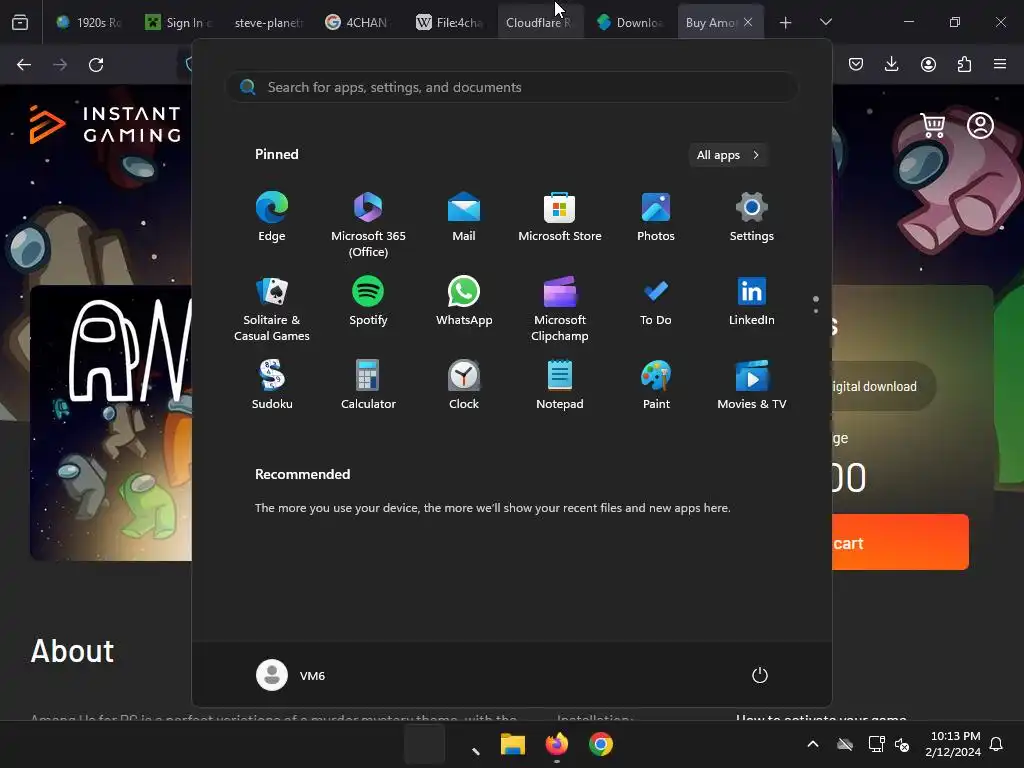Switch to the next pinned apps page
This screenshot has height=768, width=1024.
[x=816, y=311]
